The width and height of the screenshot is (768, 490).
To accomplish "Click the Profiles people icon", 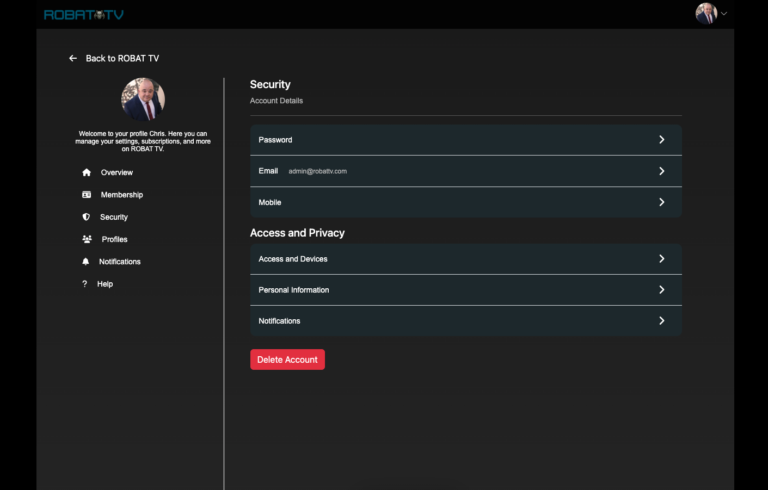I will pos(87,239).
